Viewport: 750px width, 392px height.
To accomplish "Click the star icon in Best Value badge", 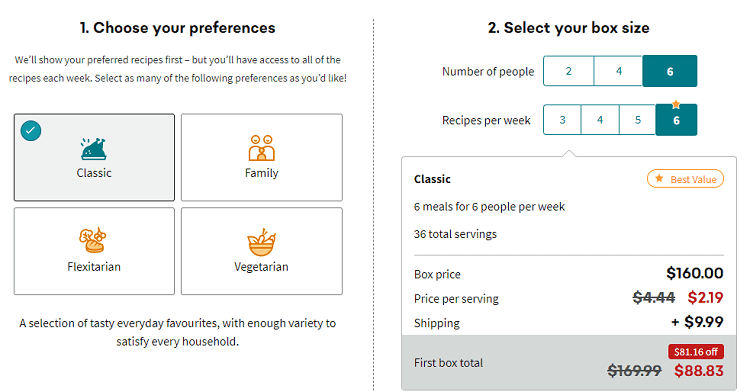I will (x=659, y=179).
